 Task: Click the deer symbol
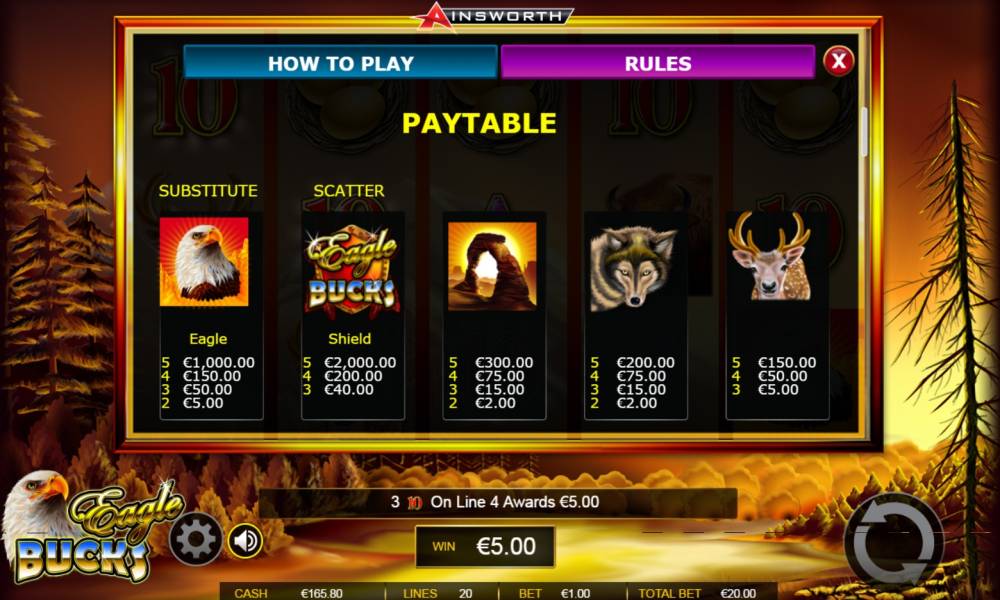pyautogui.click(x=770, y=256)
